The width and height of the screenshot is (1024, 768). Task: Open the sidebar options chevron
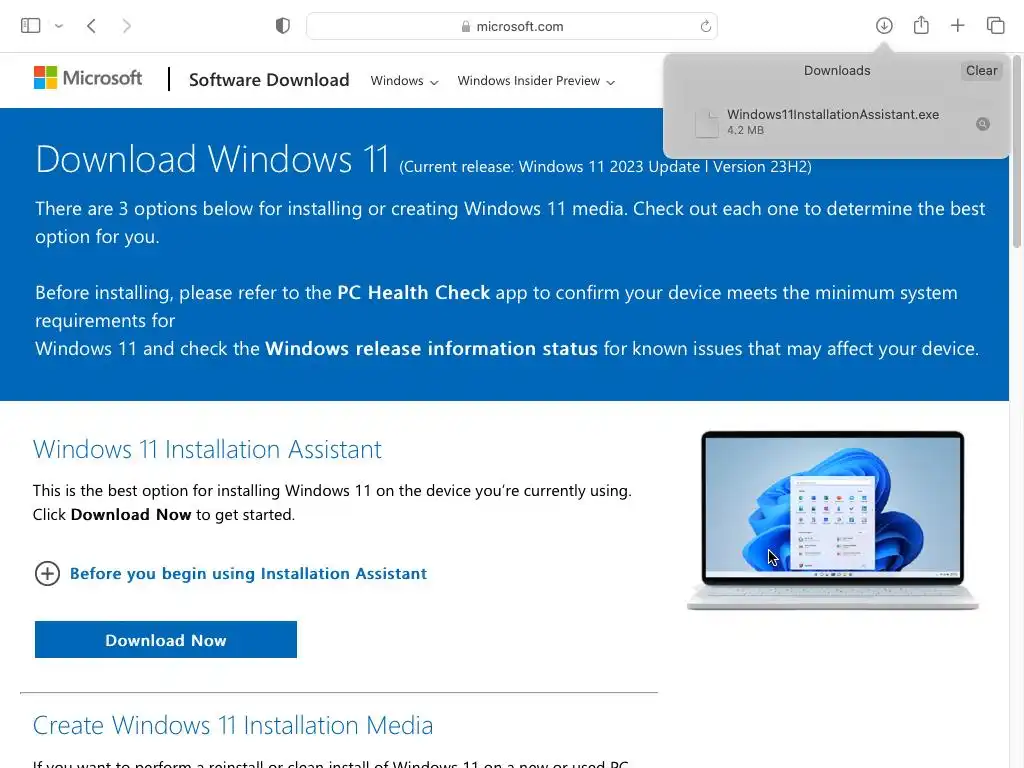click(59, 26)
